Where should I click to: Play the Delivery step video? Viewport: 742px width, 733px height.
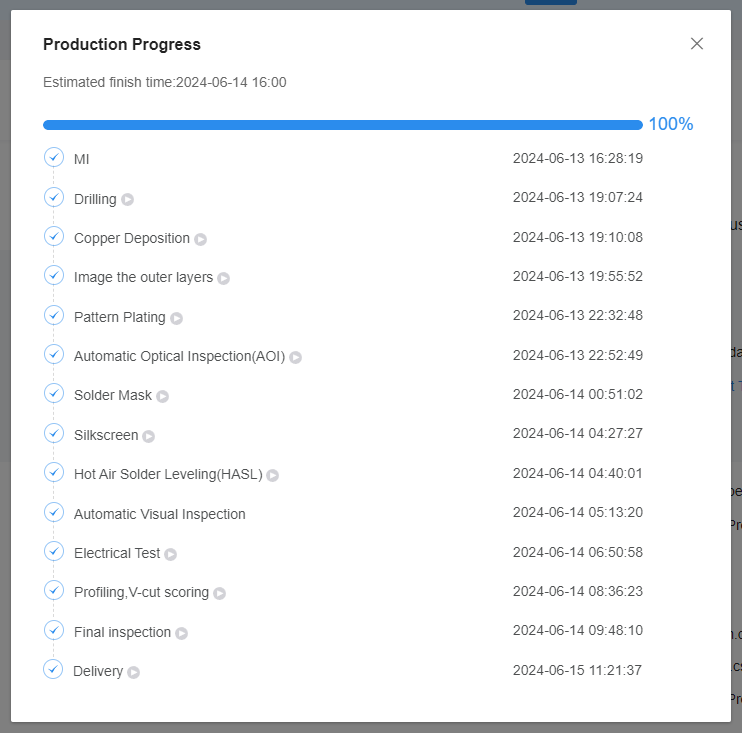[134, 672]
